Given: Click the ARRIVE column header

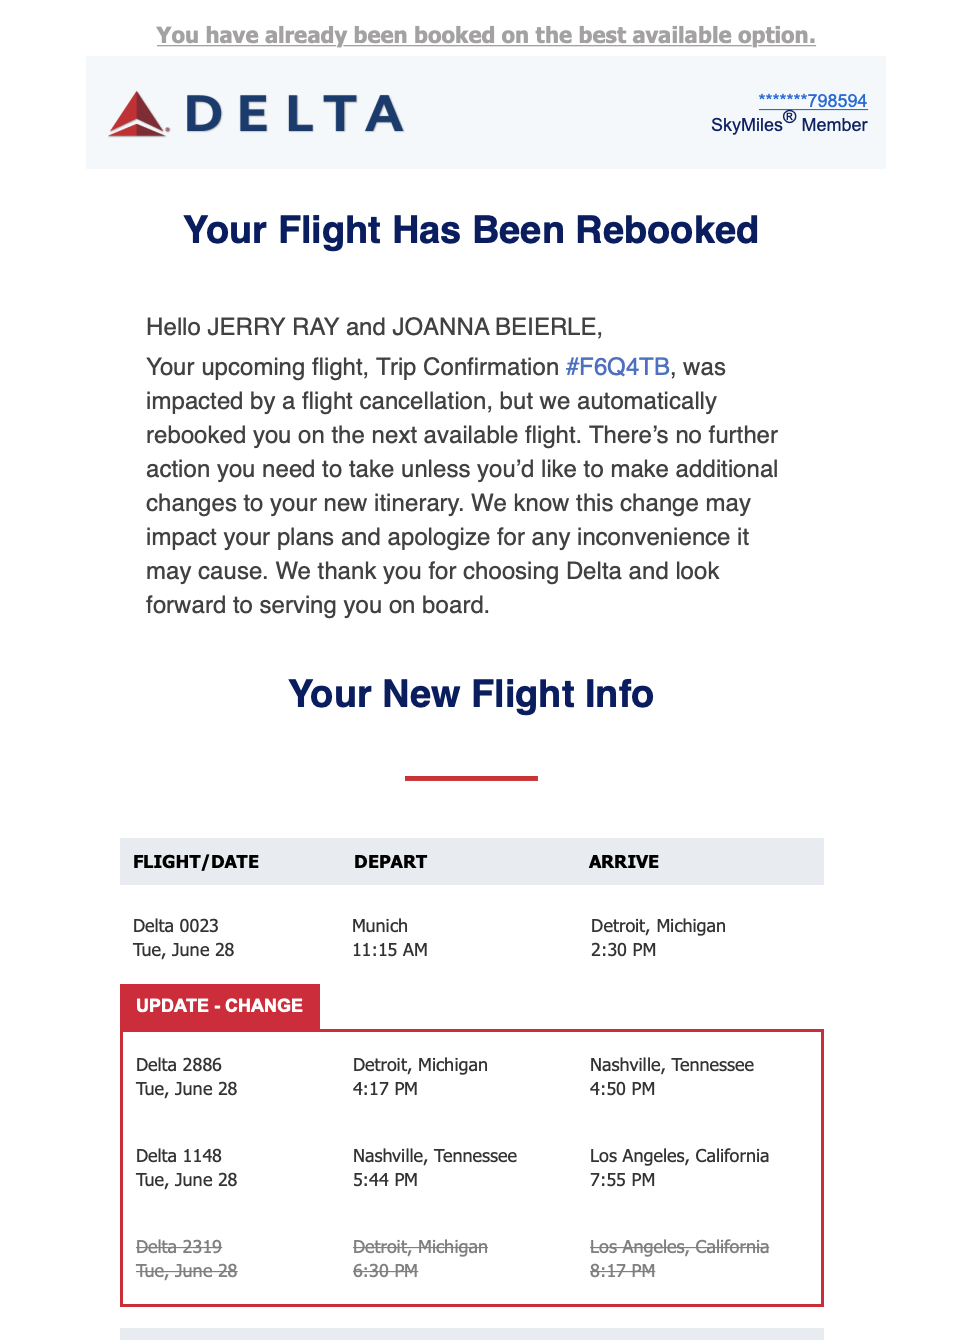Looking at the screenshot, I should coord(623,862).
